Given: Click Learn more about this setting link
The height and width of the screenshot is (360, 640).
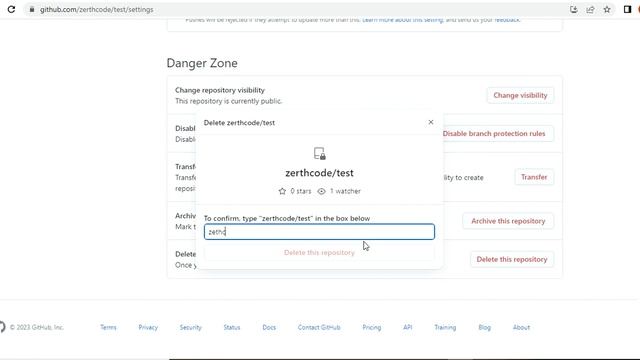Looking at the screenshot, I should click(402, 20).
